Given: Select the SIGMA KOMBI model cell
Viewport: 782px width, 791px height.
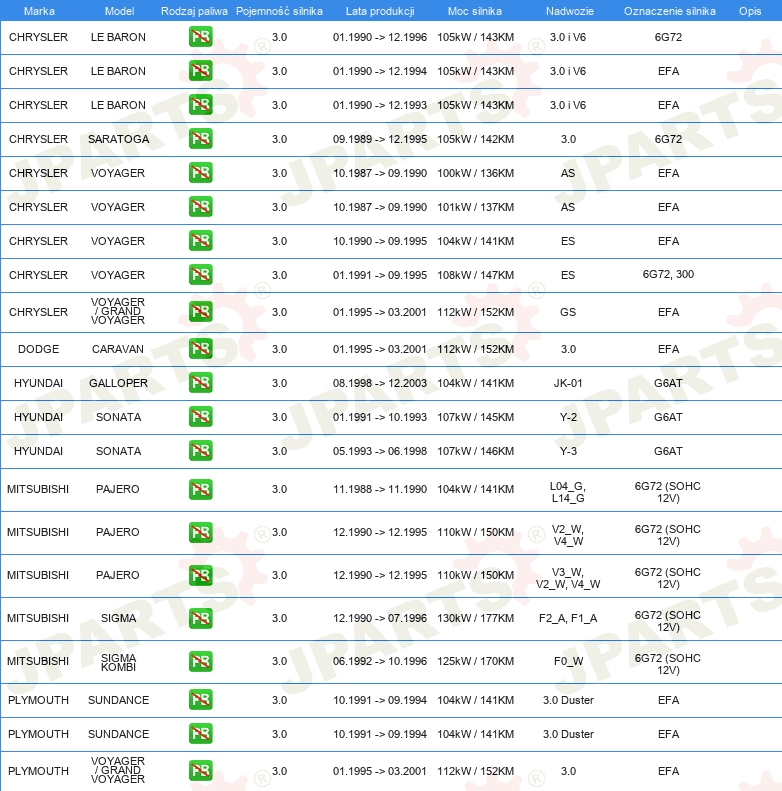Looking at the screenshot, I should click(119, 662).
